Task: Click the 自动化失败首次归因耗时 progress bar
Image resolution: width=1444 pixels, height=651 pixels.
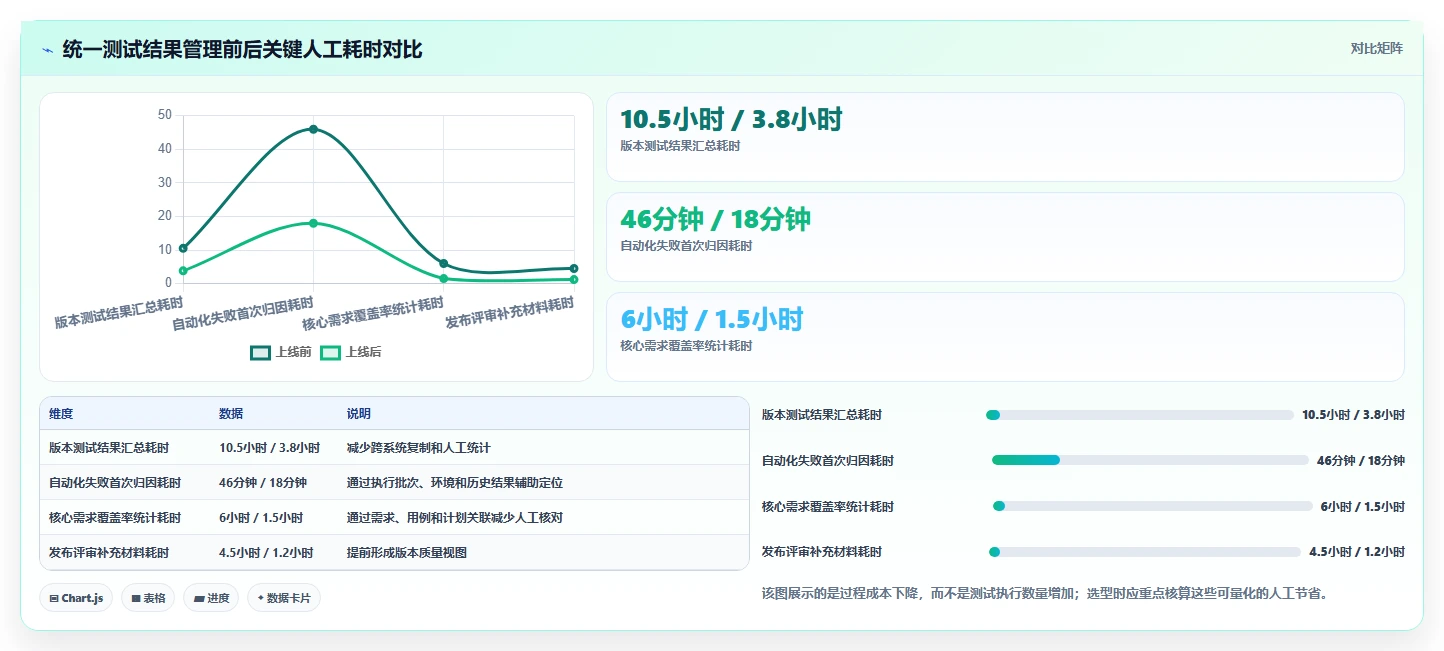Action: pos(1150,460)
